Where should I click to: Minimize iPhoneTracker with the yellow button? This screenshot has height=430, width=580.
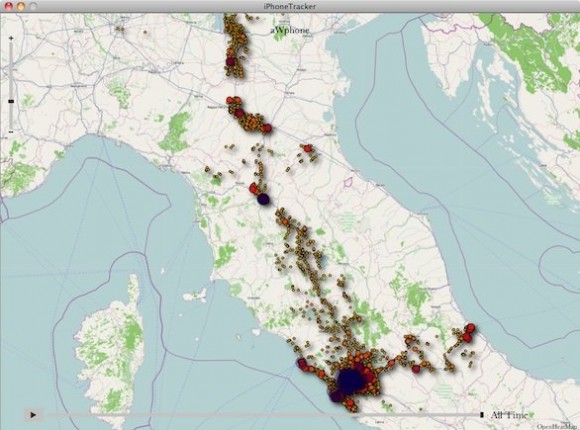coord(21,6)
